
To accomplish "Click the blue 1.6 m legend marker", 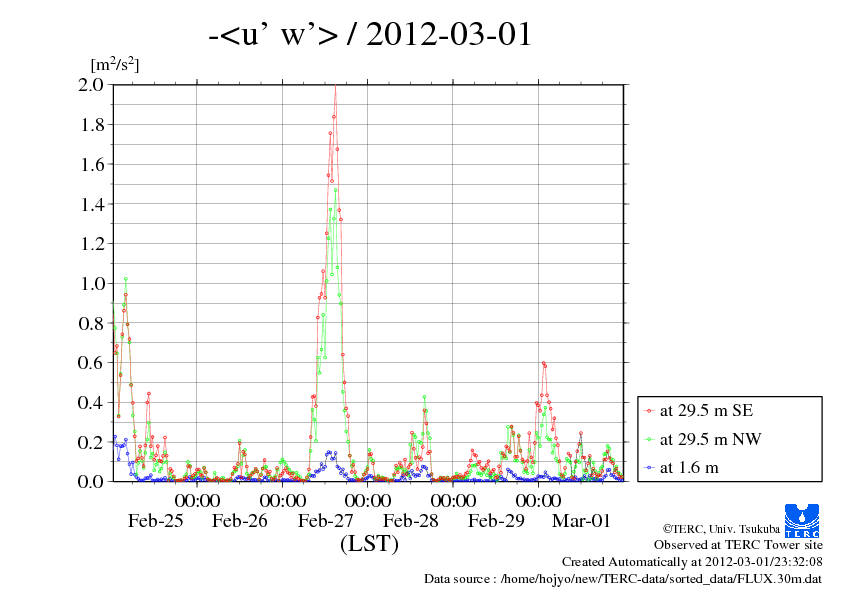I will click(x=649, y=468).
